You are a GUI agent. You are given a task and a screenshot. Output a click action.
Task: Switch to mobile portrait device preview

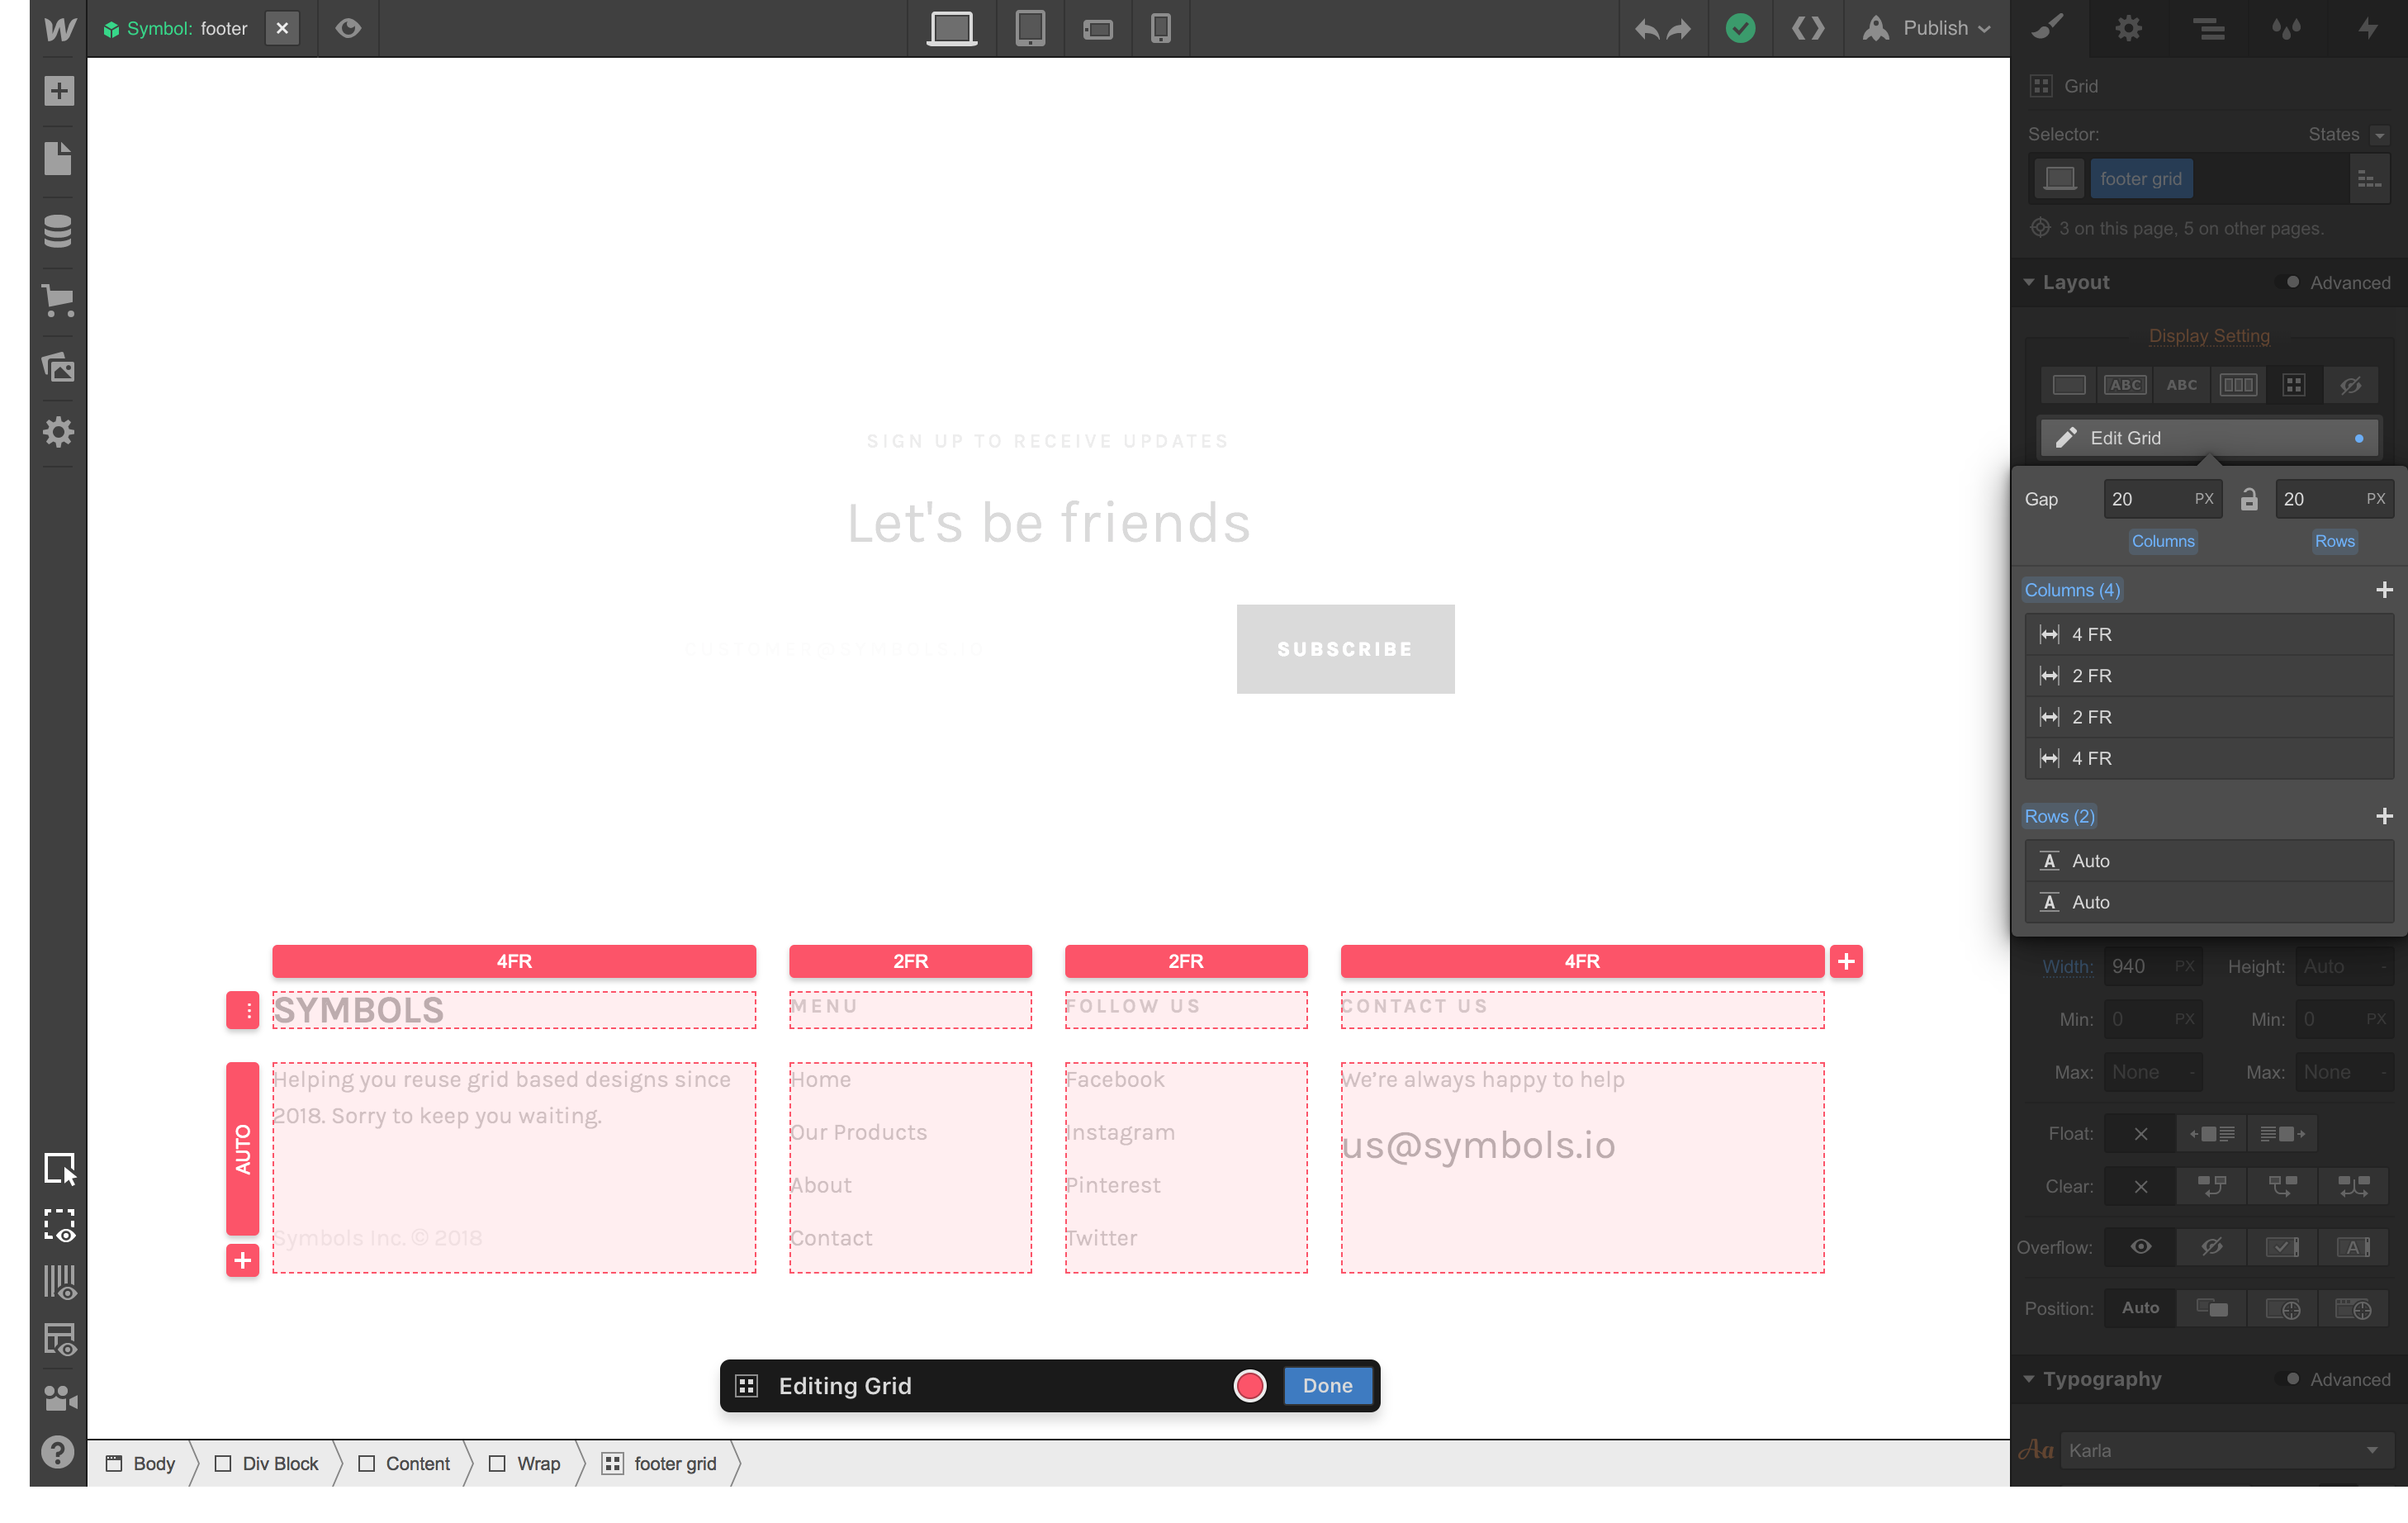[x=1160, y=28]
